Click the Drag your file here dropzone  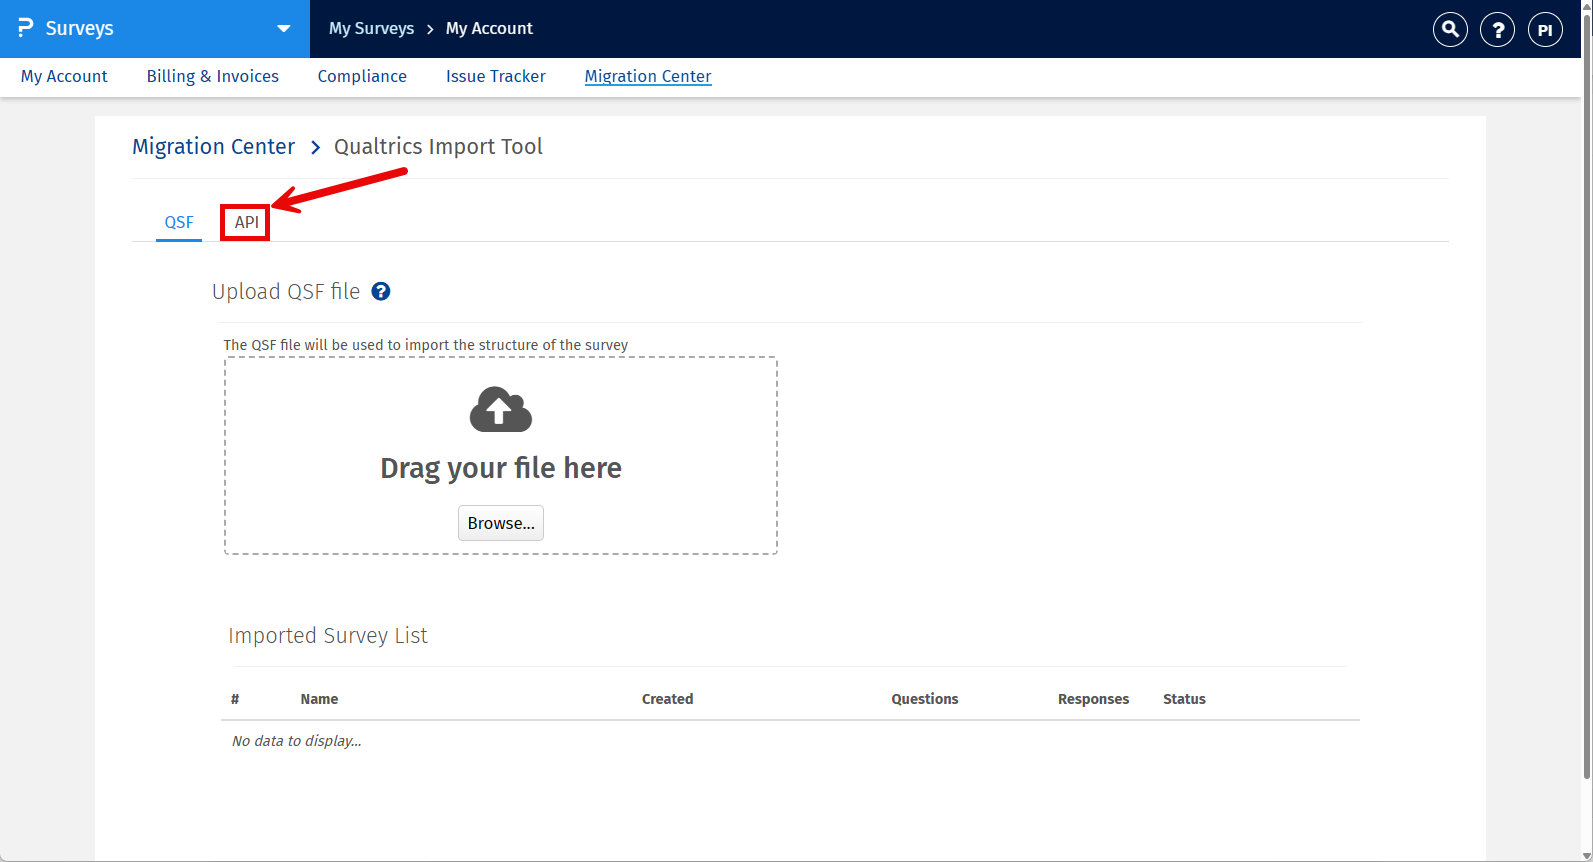point(501,456)
